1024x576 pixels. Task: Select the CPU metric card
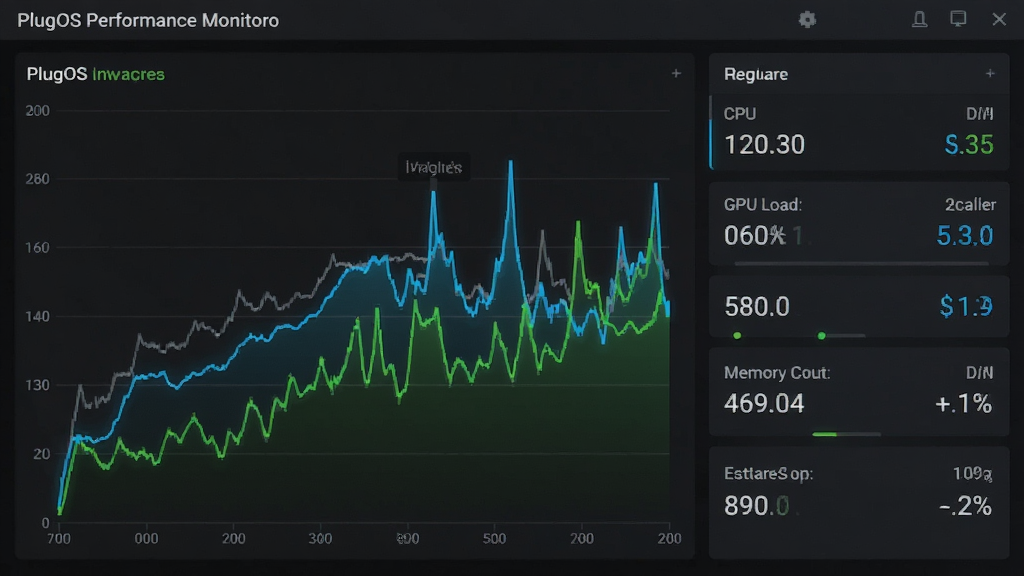pyautogui.click(x=859, y=133)
